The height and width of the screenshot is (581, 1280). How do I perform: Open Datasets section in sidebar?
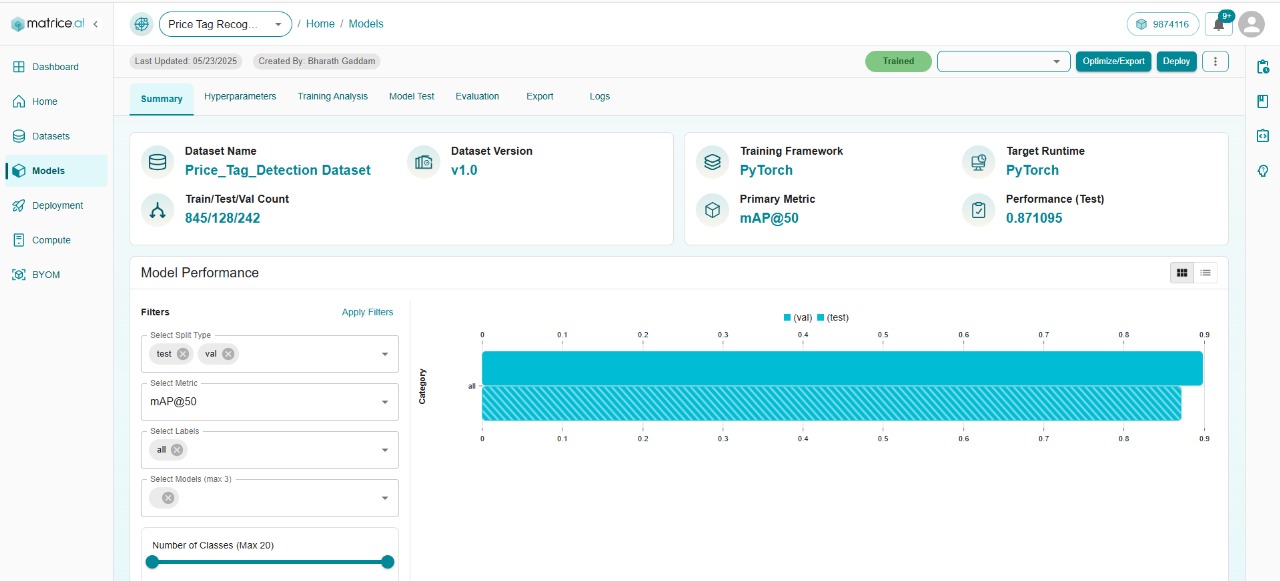click(56, 136)
